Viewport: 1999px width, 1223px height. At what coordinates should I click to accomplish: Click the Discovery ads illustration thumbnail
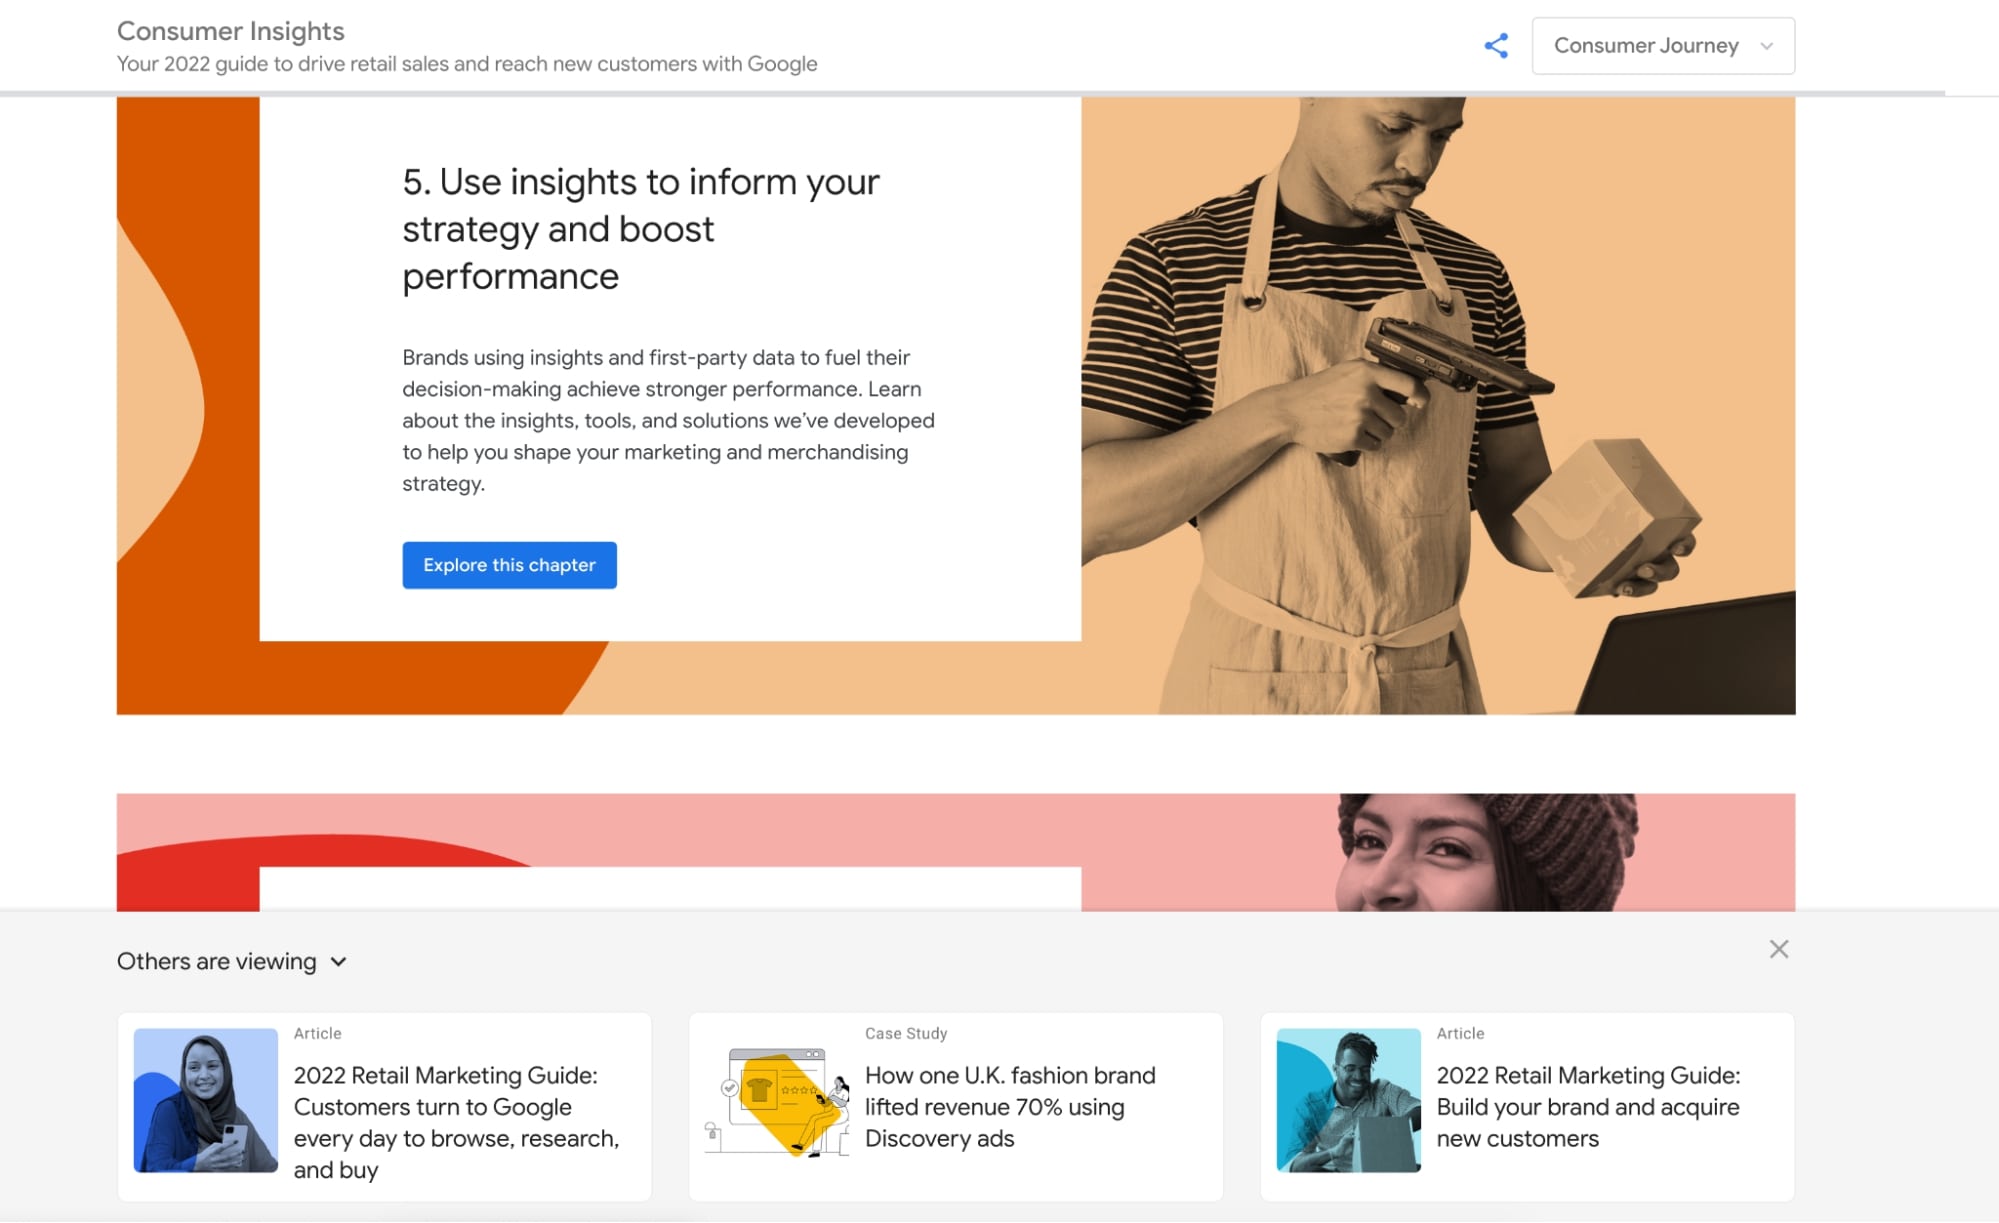point(777,1100)
